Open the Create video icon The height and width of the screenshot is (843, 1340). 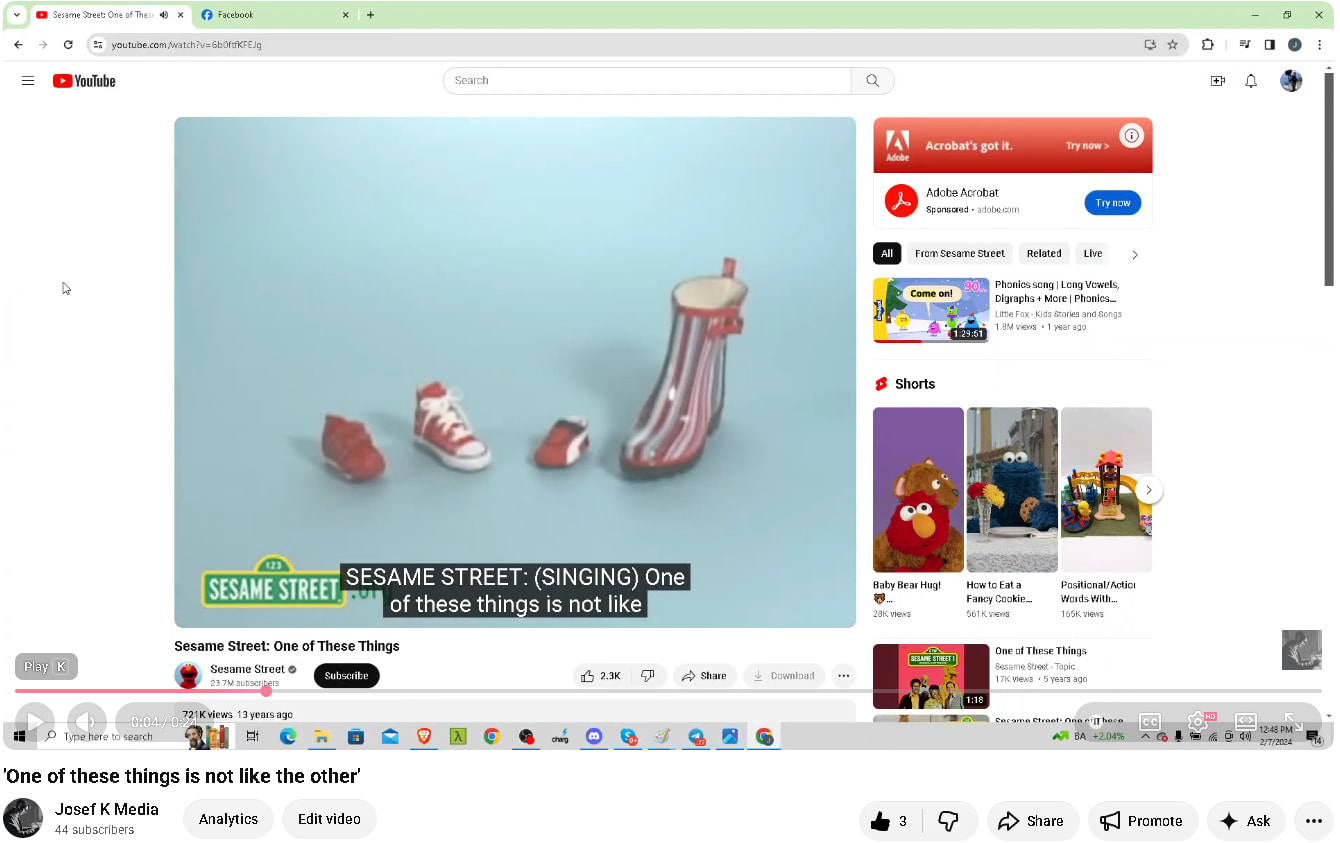(x=1217, y=81)
